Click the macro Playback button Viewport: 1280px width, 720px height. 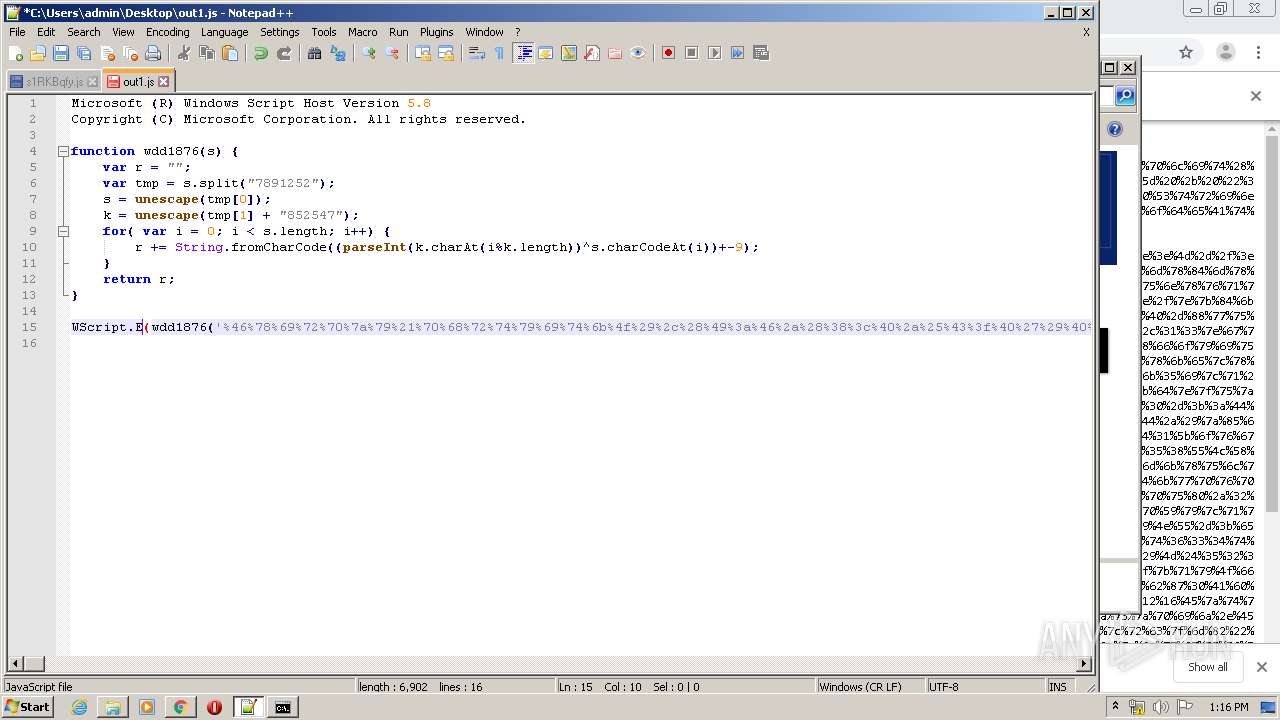tap(715, 53)
